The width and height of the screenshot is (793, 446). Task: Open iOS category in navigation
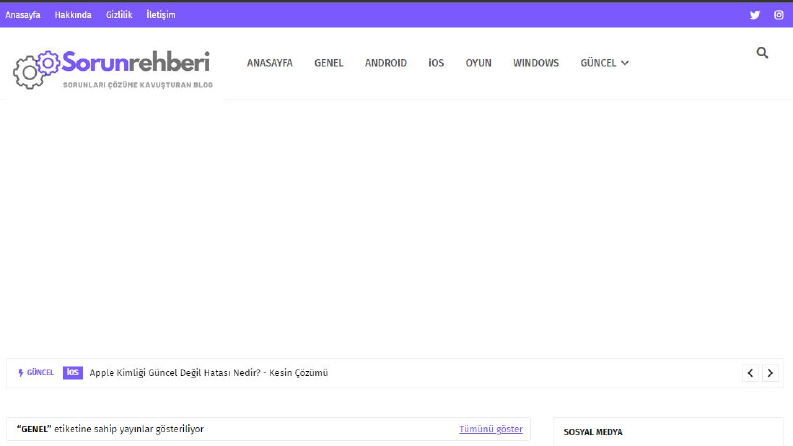[x=436, y=63]
